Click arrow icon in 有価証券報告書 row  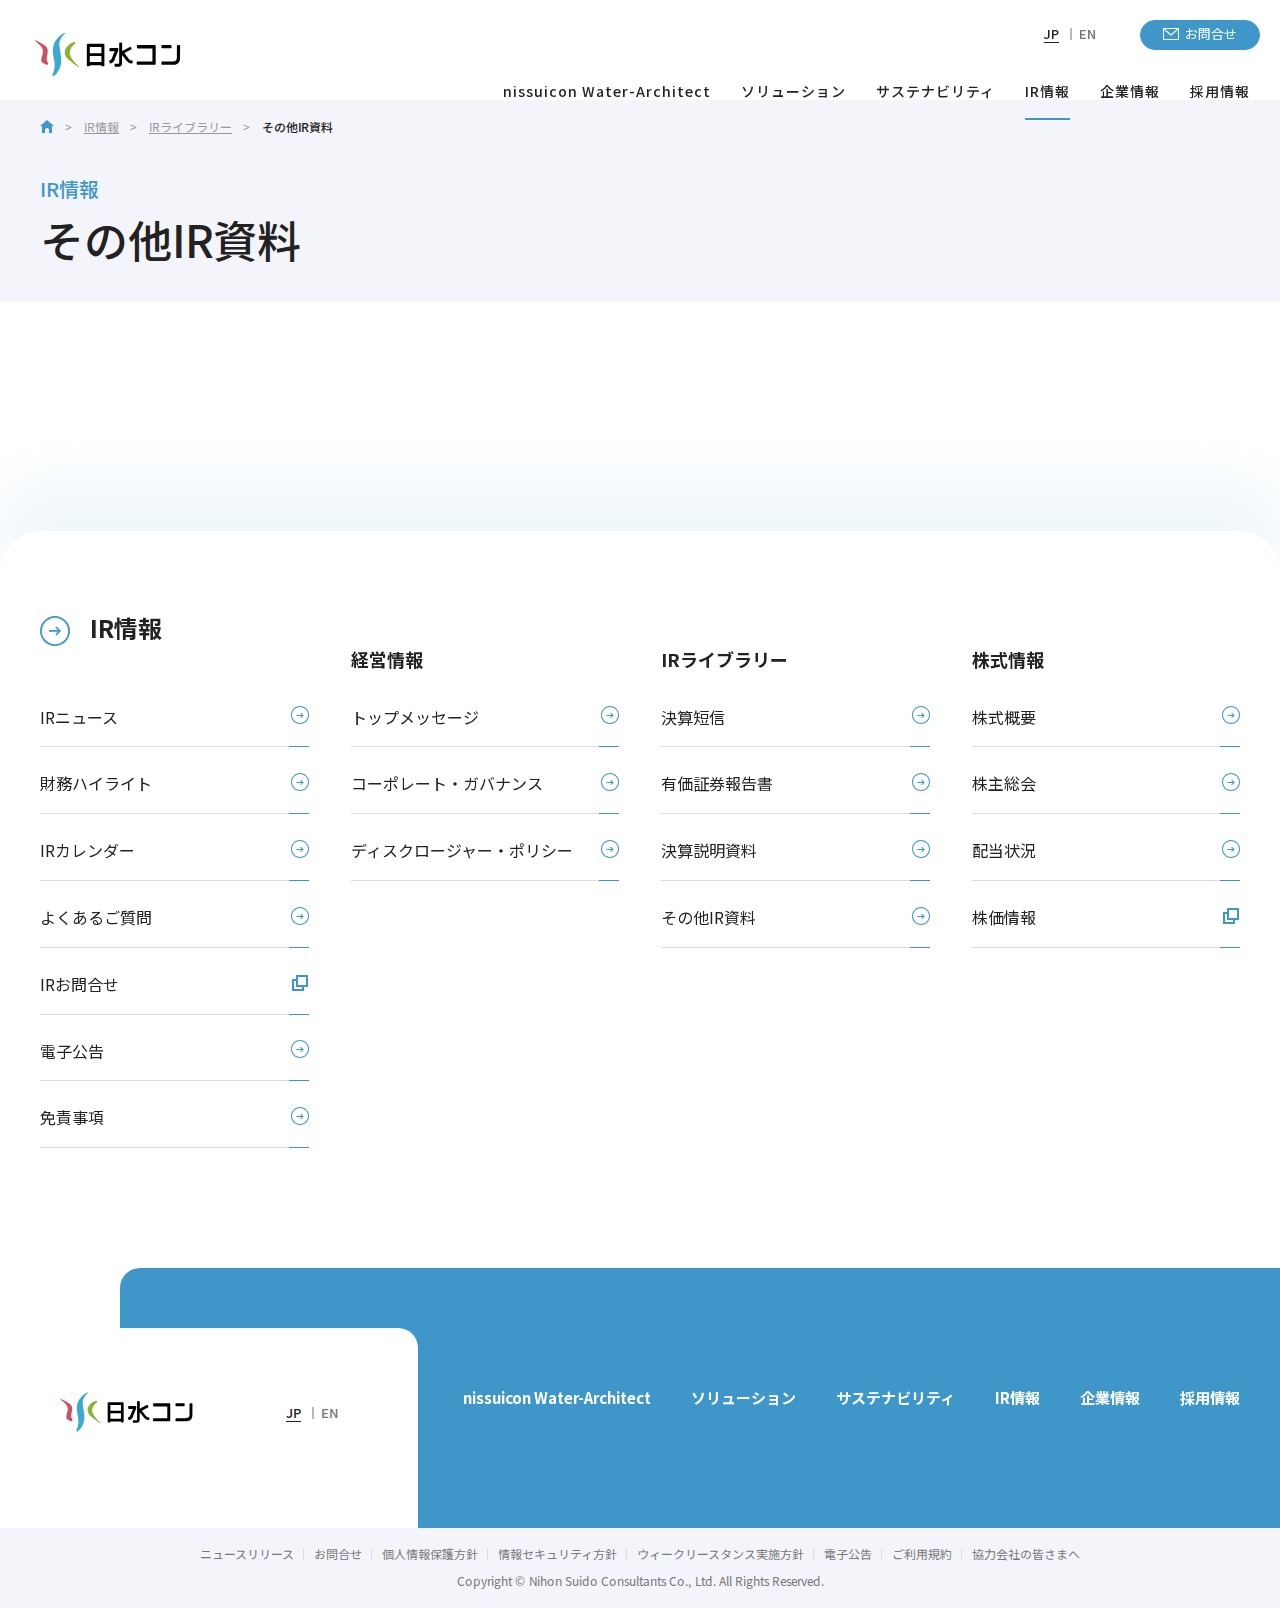click(921, 782)
